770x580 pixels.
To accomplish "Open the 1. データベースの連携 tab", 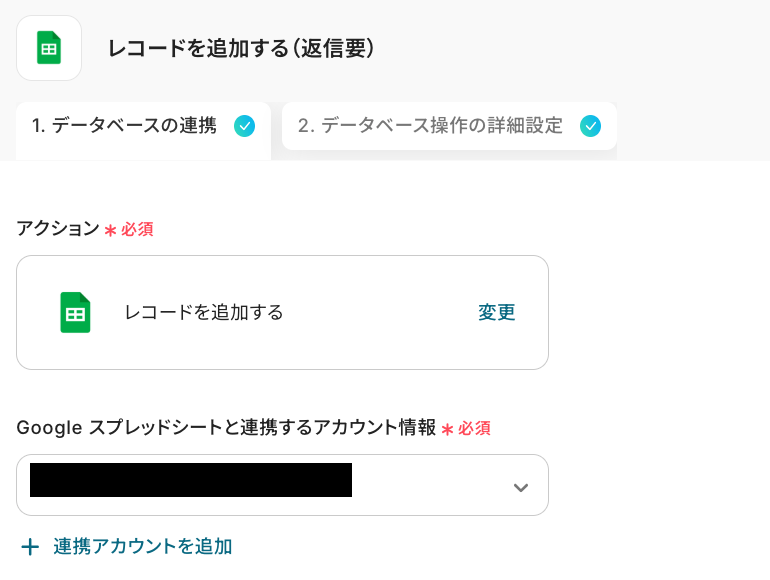I will tap(124, 126).
